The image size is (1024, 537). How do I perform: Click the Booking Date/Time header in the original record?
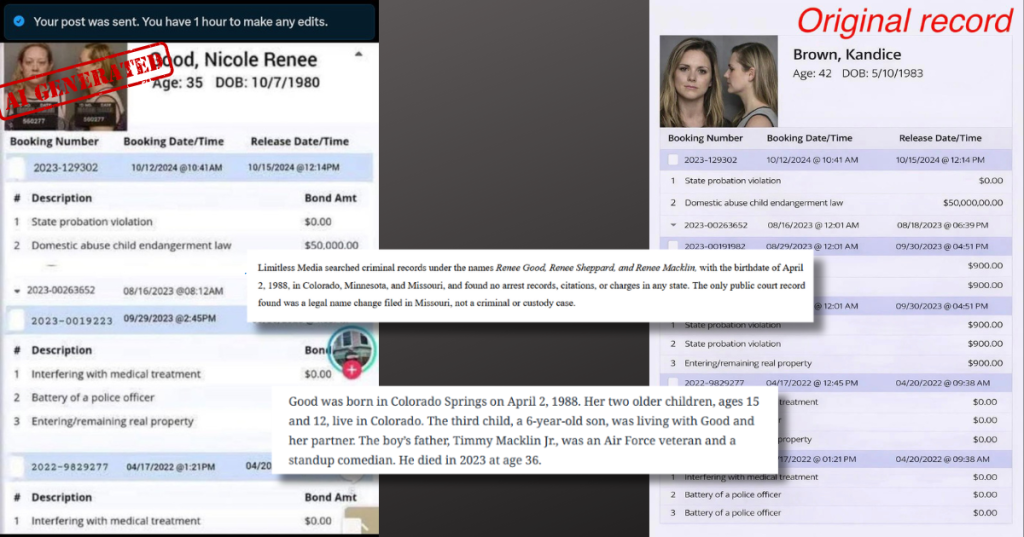[x=809, y=138]
